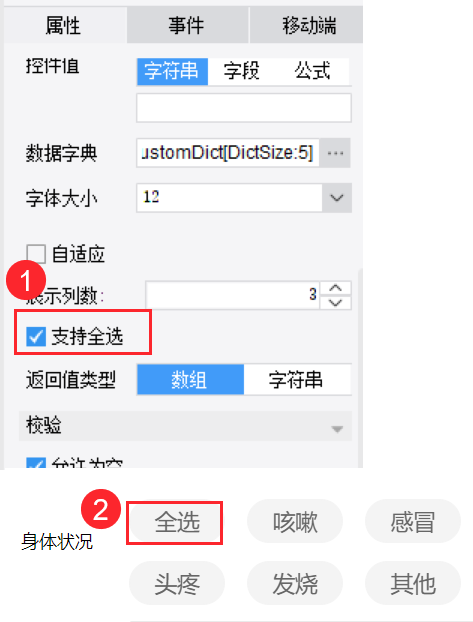Open the 字体大小 dropdown arrow
The image size is (473, 622).
(x=337, y=198)
